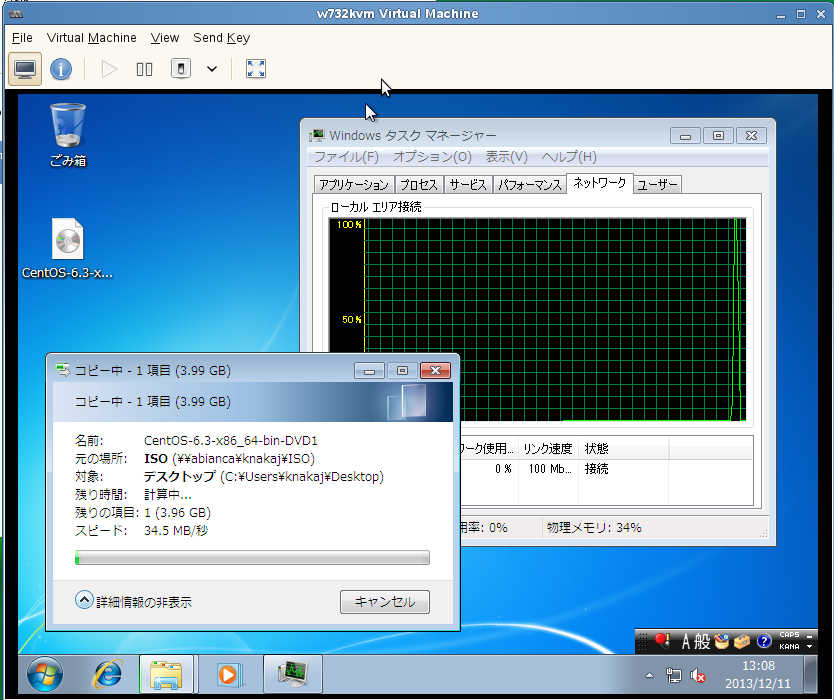Open IME help question mark icon

tap(764, 641)
